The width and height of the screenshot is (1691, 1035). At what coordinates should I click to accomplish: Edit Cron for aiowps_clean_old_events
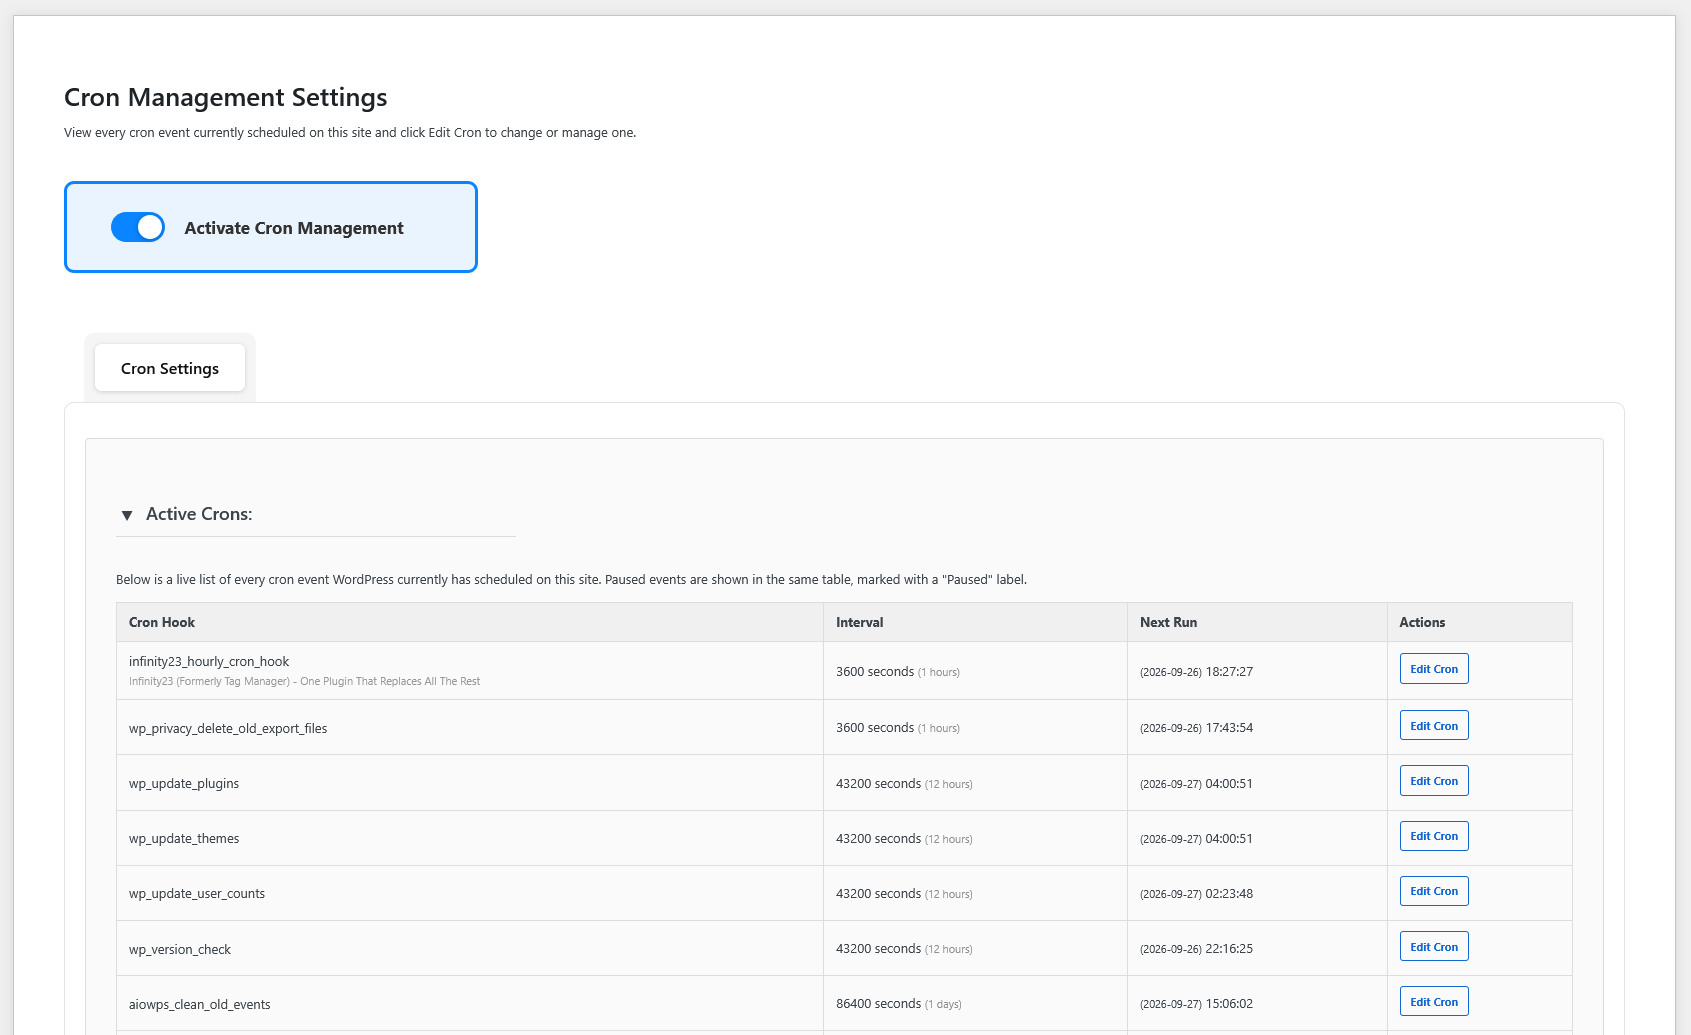click(x=1434, y=1002)
